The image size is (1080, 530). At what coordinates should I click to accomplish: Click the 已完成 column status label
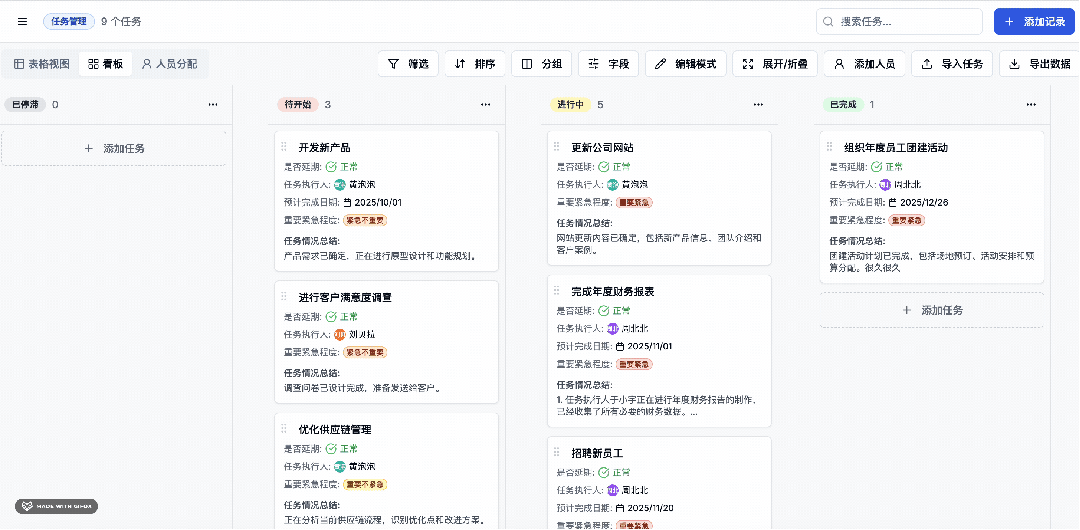click(x=843, y=105)
